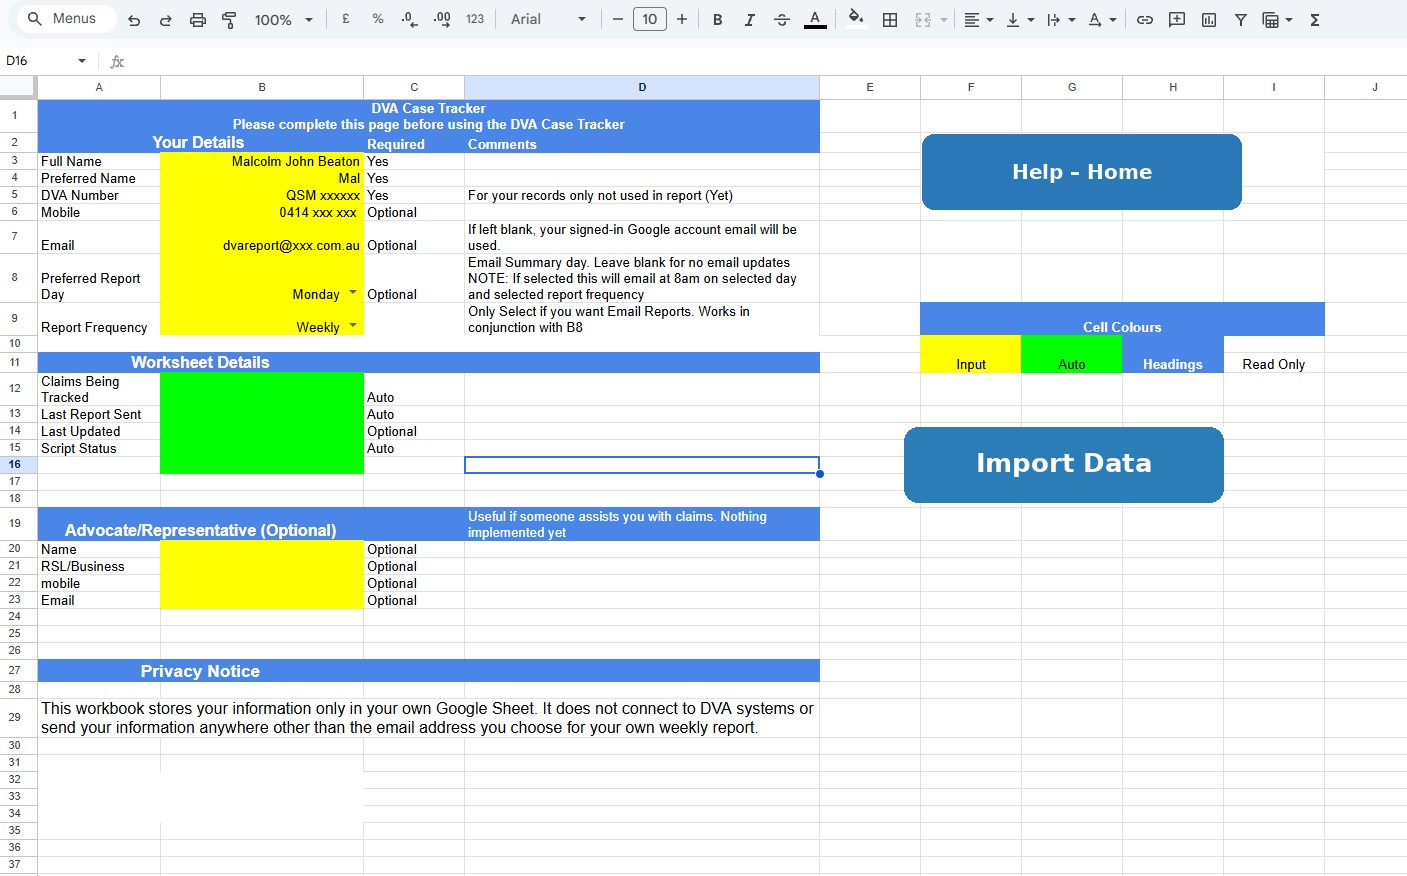1407x876 pixels.
Task: Open the zoom level dropdown
Action: (x=284, y=19)
